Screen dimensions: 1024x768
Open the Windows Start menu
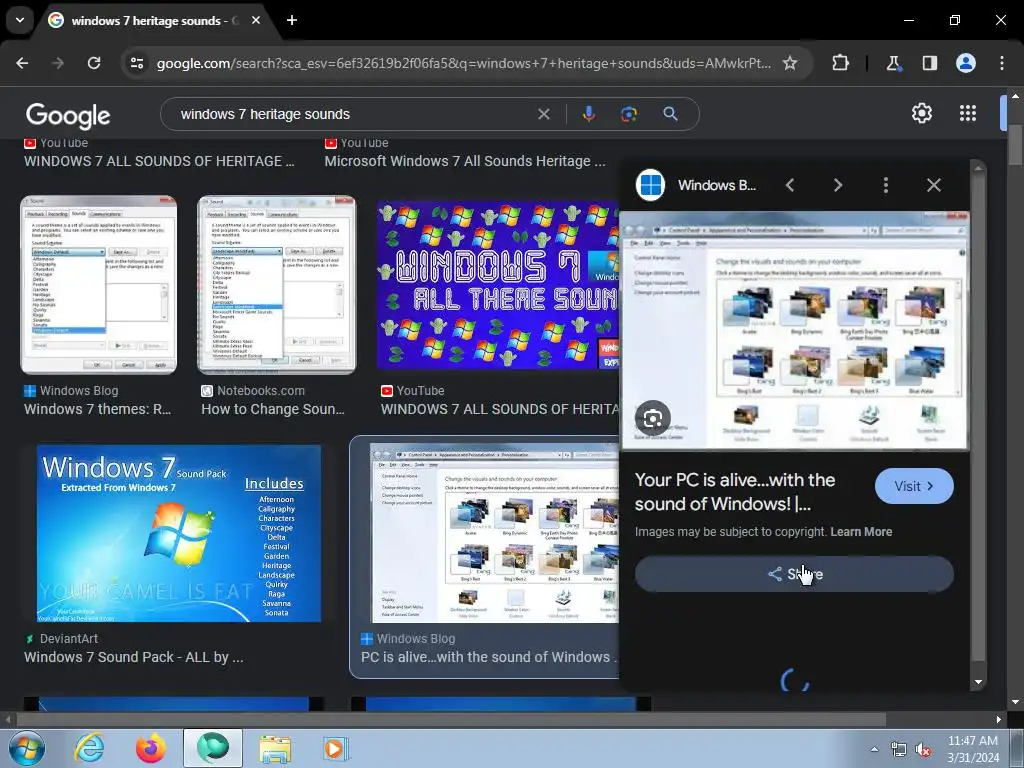point(26,748)
